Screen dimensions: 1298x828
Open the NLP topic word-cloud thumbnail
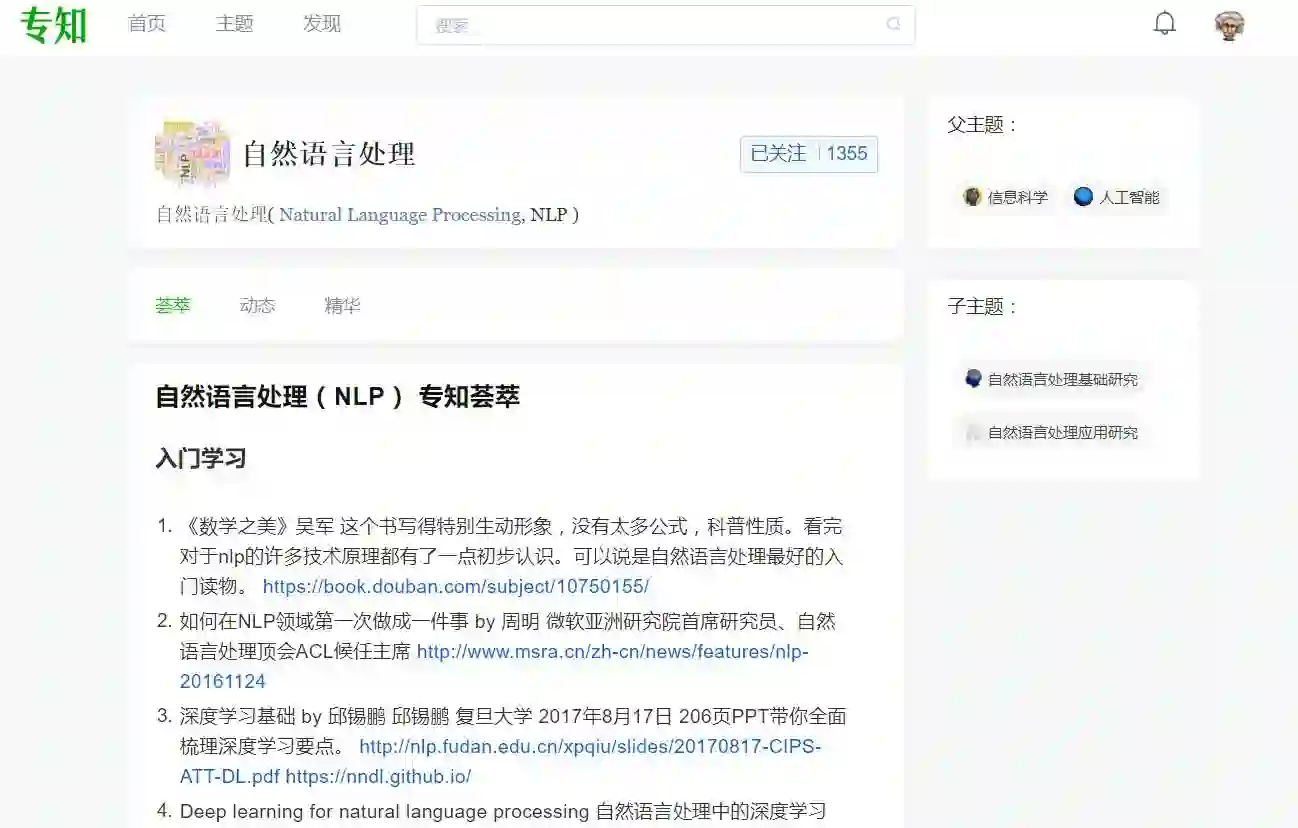192,153
